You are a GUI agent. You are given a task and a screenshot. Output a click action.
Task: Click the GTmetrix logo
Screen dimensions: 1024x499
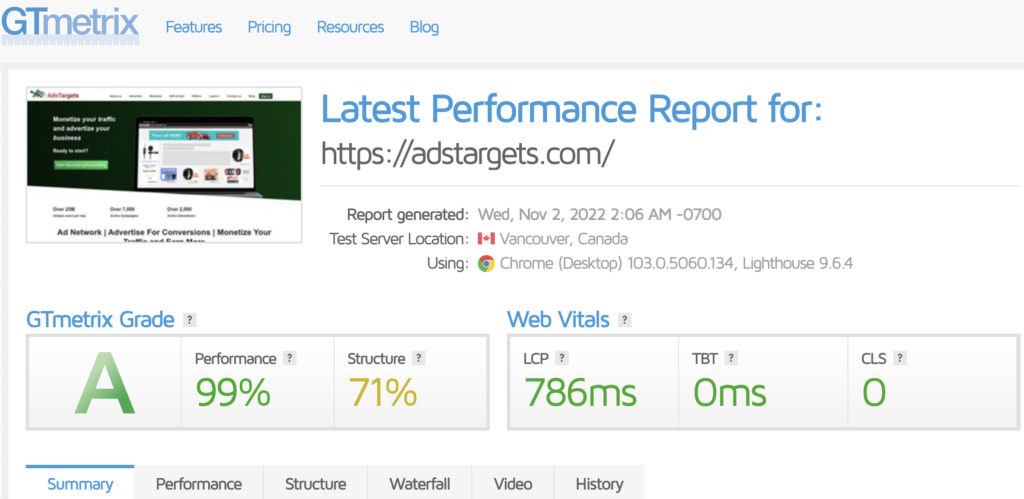70,24
